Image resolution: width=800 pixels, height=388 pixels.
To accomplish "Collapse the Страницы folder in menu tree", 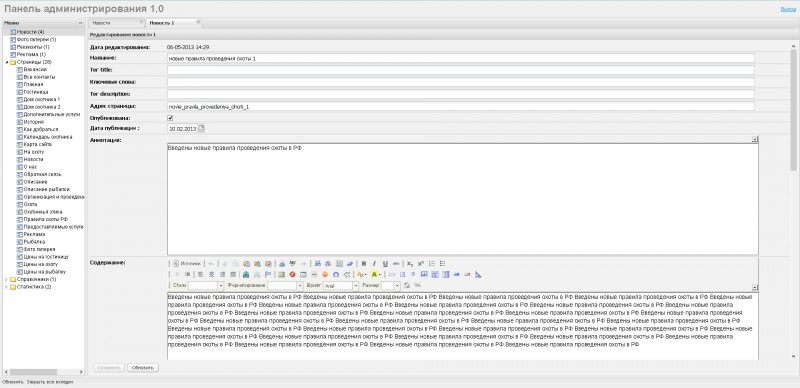I will coord(7,62).
